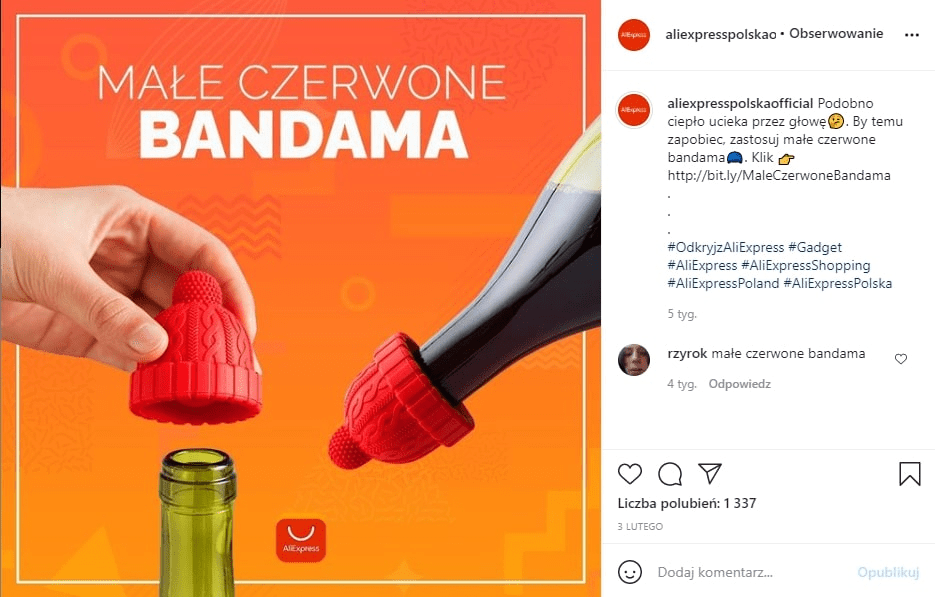Like rzyrok's comment with small heart

pos(900,358)
